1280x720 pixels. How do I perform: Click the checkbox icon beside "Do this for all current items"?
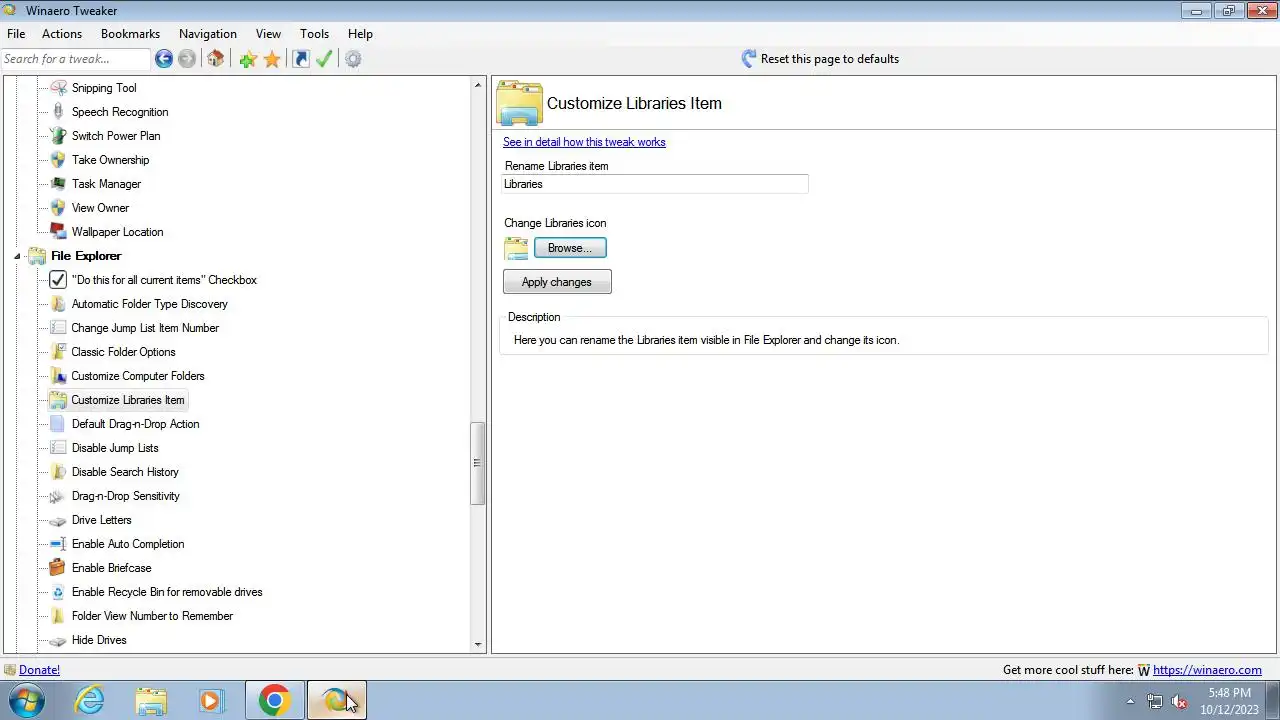click(x=58, y=280)
